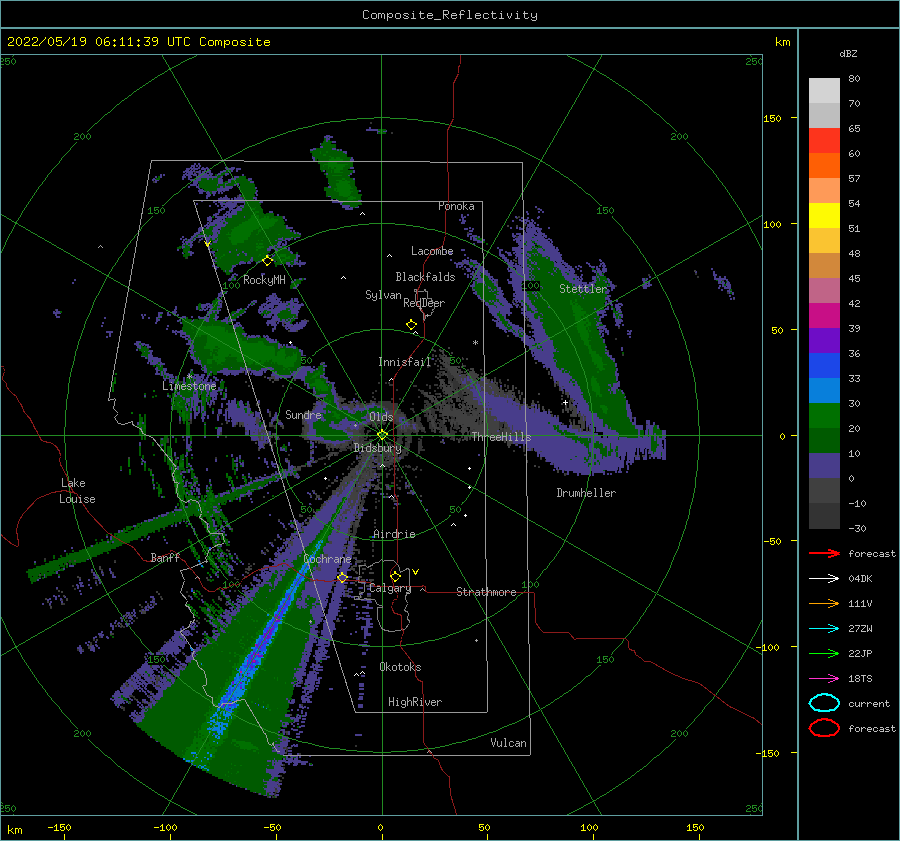Click the Olds town label

click(x=381, y=417)
